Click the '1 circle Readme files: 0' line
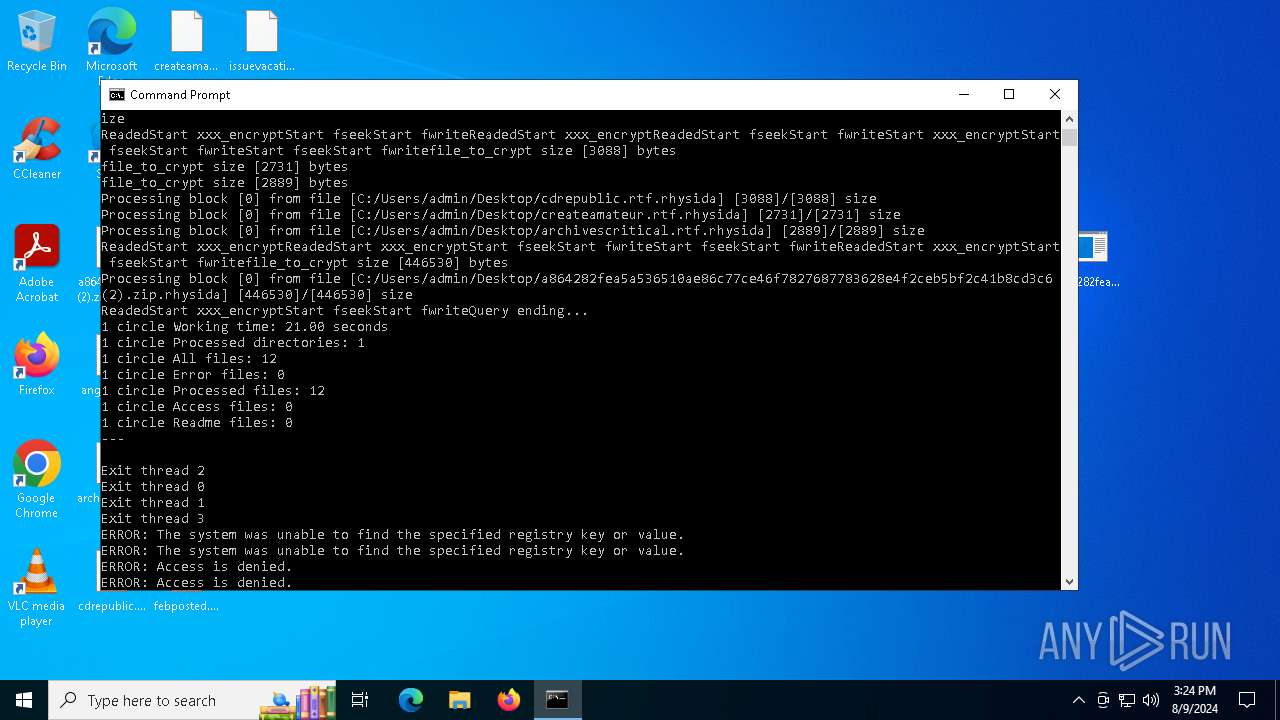 pyautogui.click(x=197, y=423)
